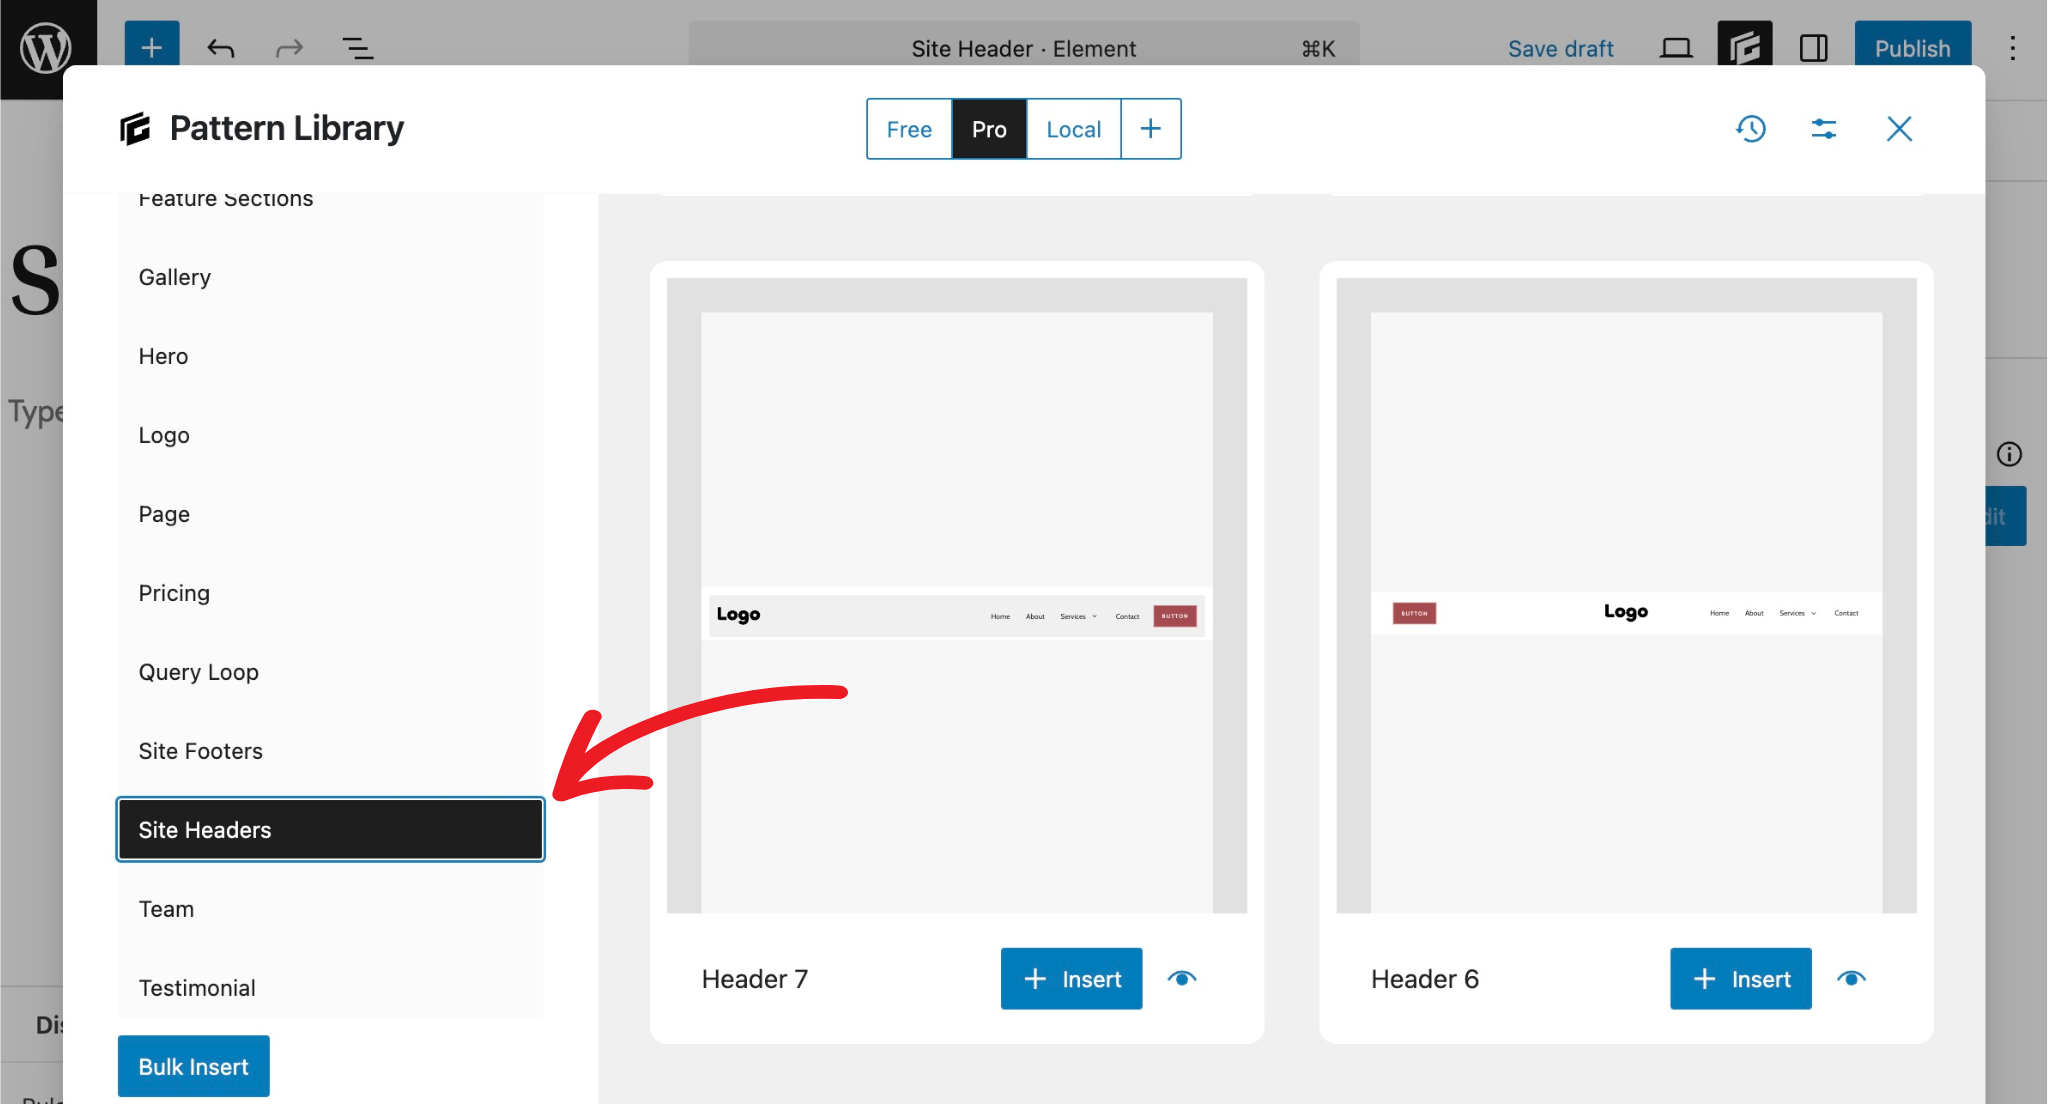Open the editor options three-dot menu

(2012, 48)
